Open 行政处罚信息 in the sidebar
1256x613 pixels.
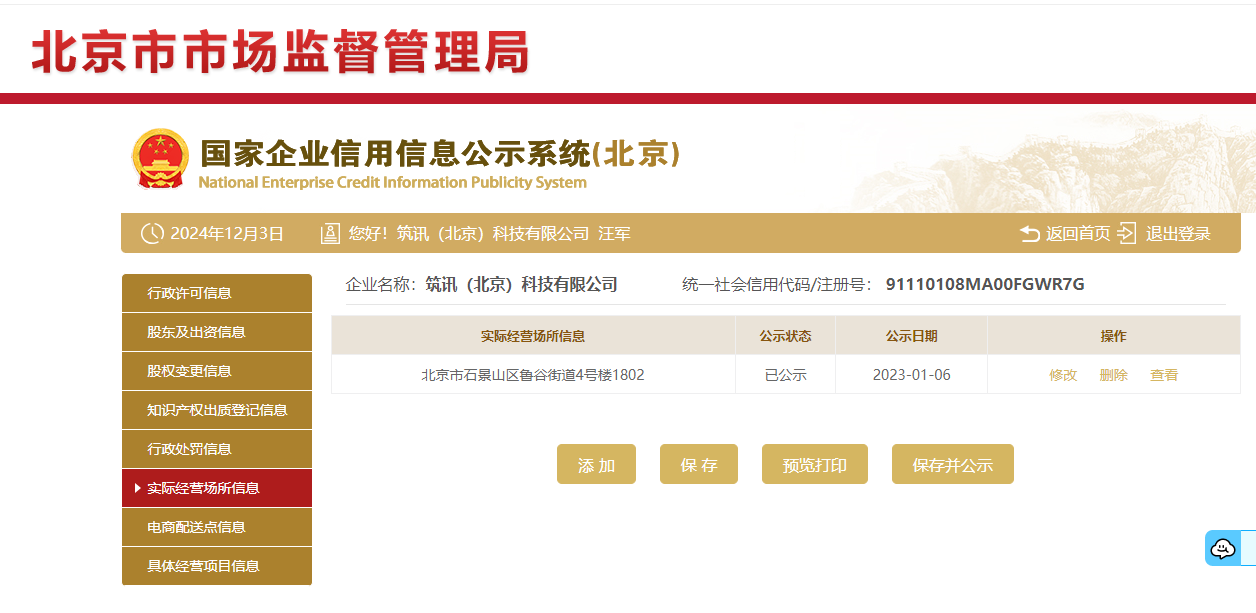click(217, 449)
